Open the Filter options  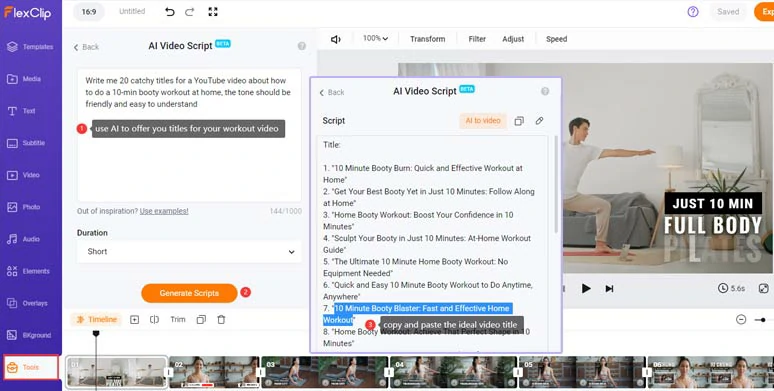tap(477, 39)
